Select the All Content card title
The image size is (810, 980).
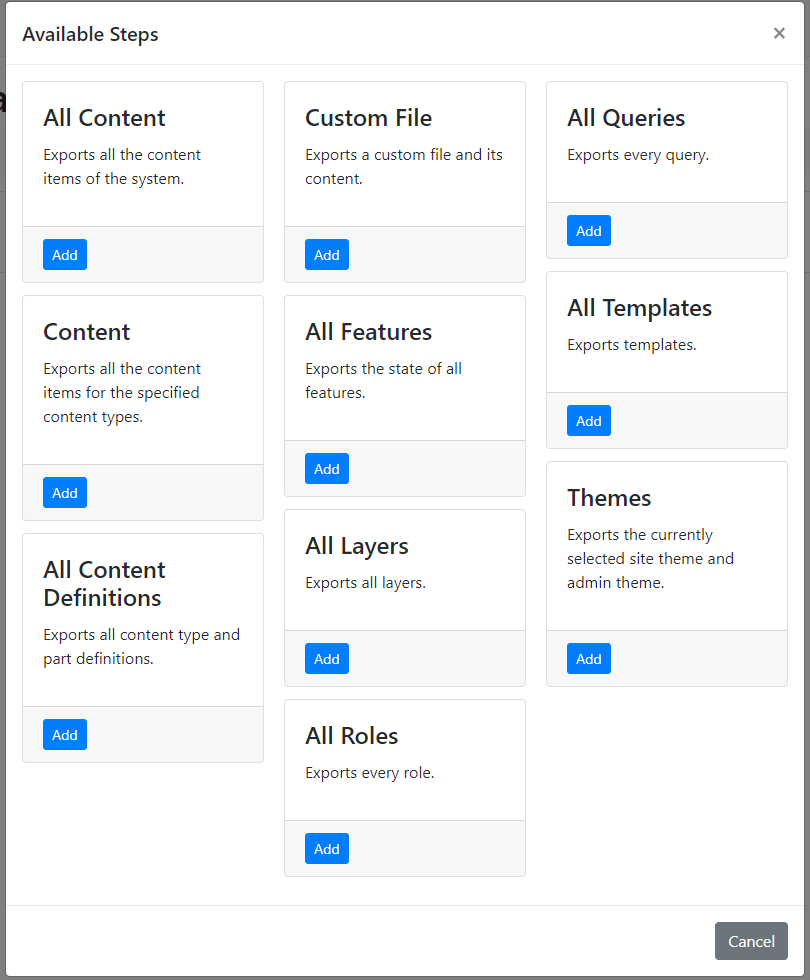(104, 118)
